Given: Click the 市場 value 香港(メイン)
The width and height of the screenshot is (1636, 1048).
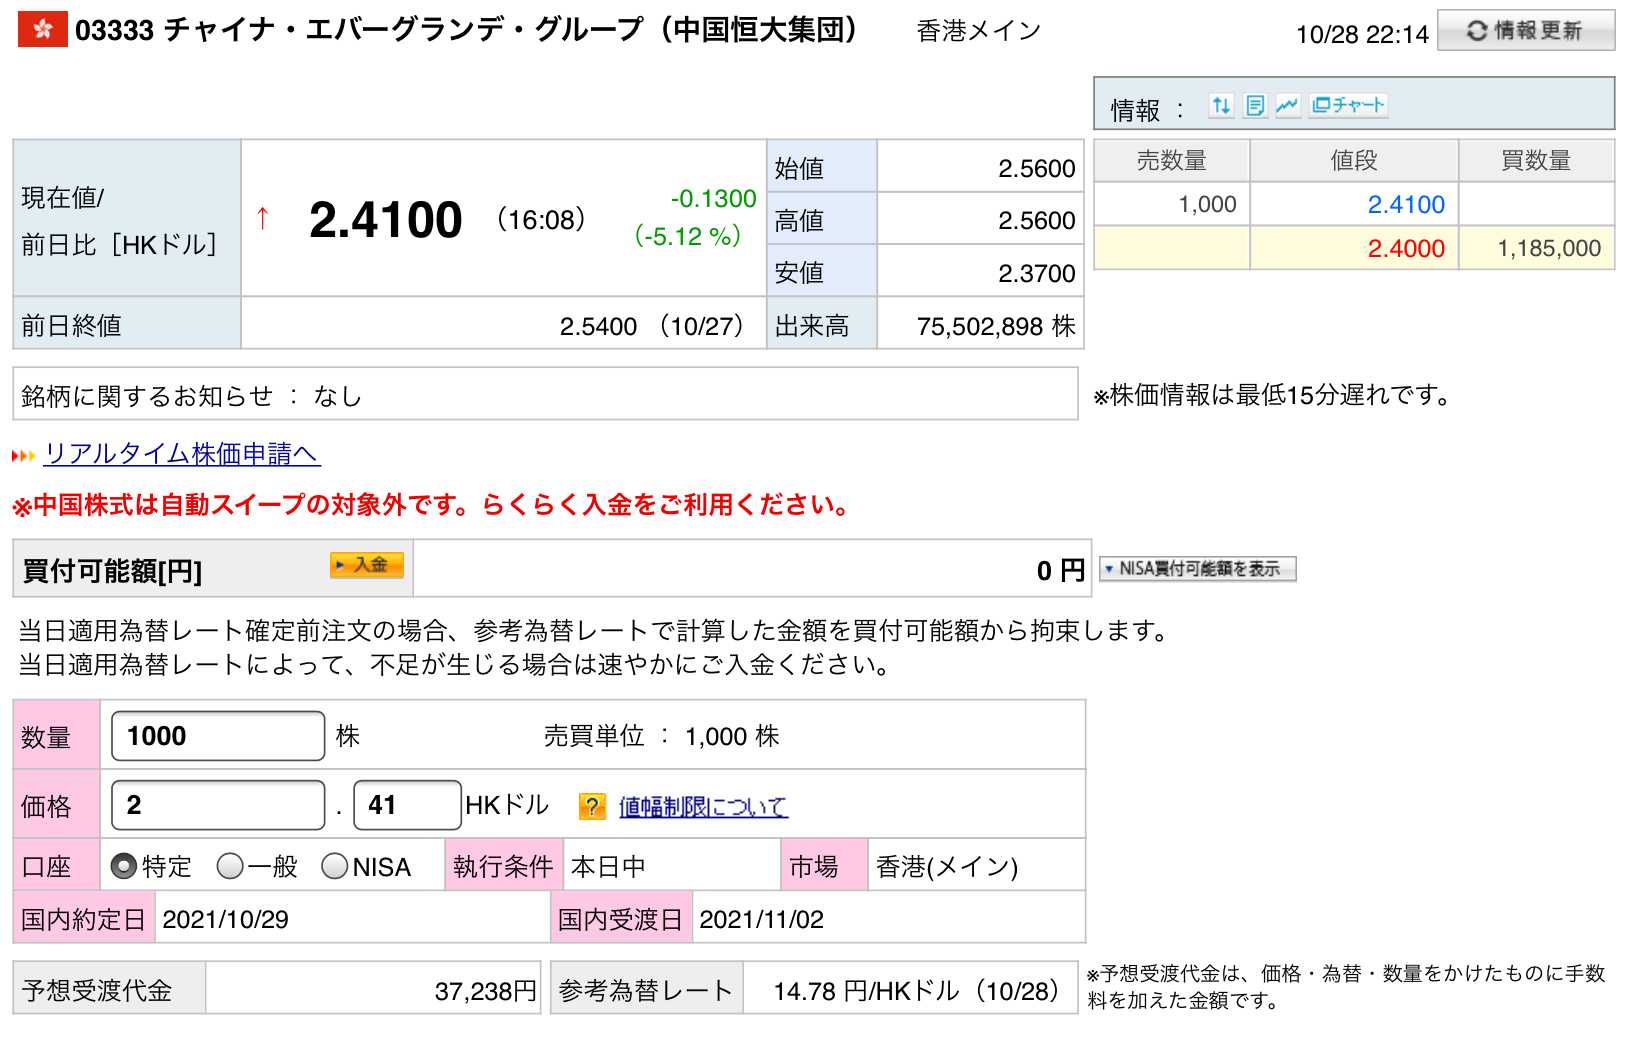Looking at the screenshot, I should click(947, 867).
